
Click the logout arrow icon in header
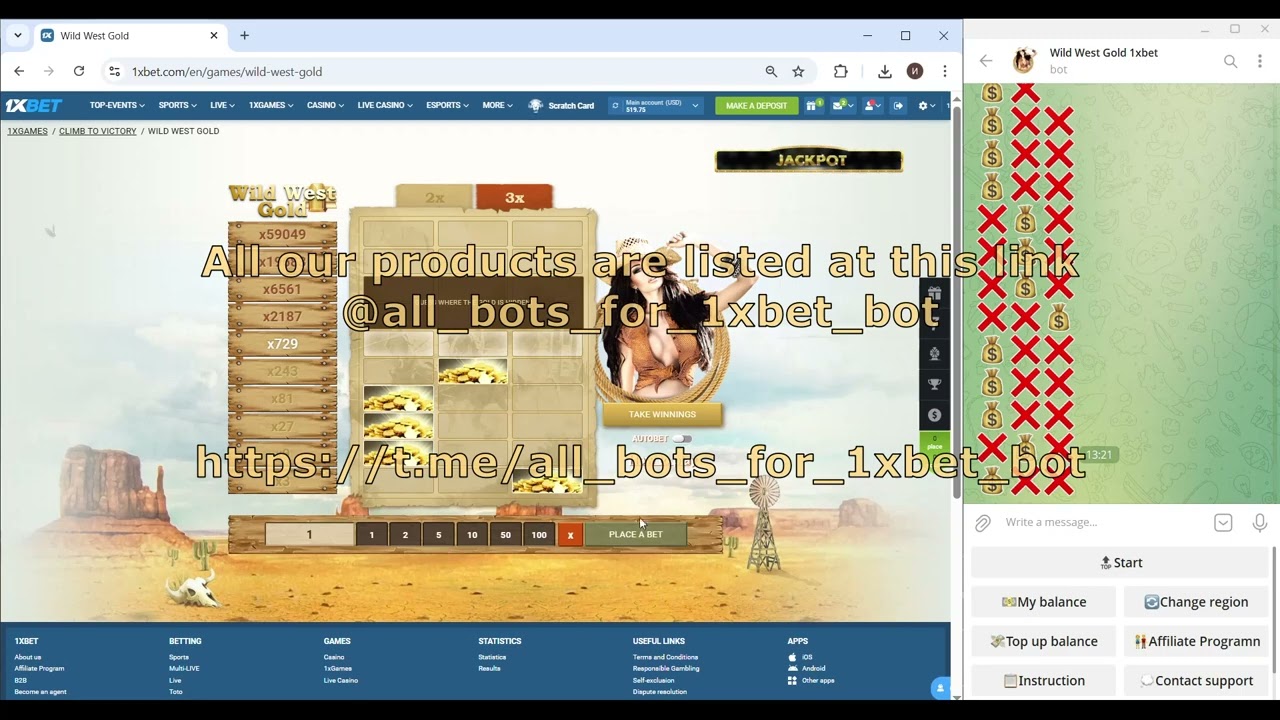tap(898, 105)
